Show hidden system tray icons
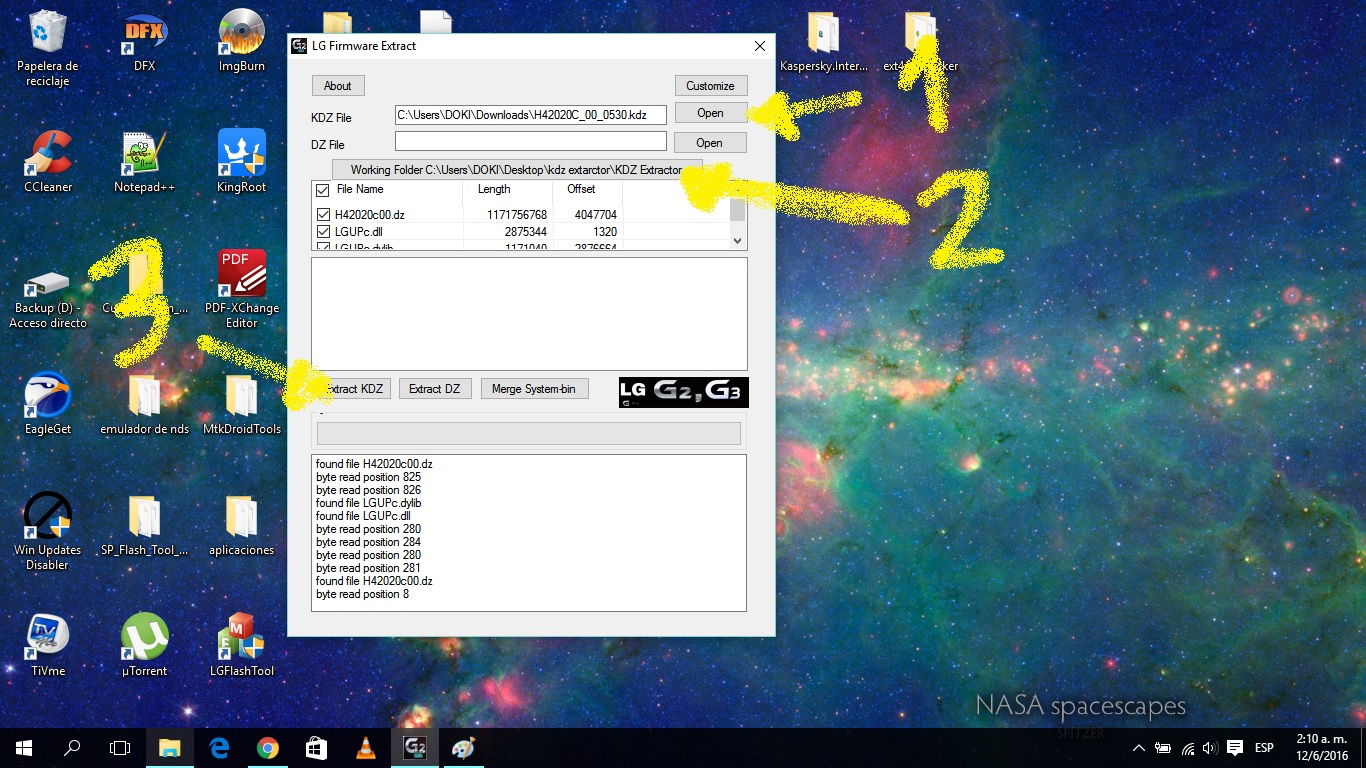The image size is (1366, 768). pyautogui.click(x=1138, y=748)
